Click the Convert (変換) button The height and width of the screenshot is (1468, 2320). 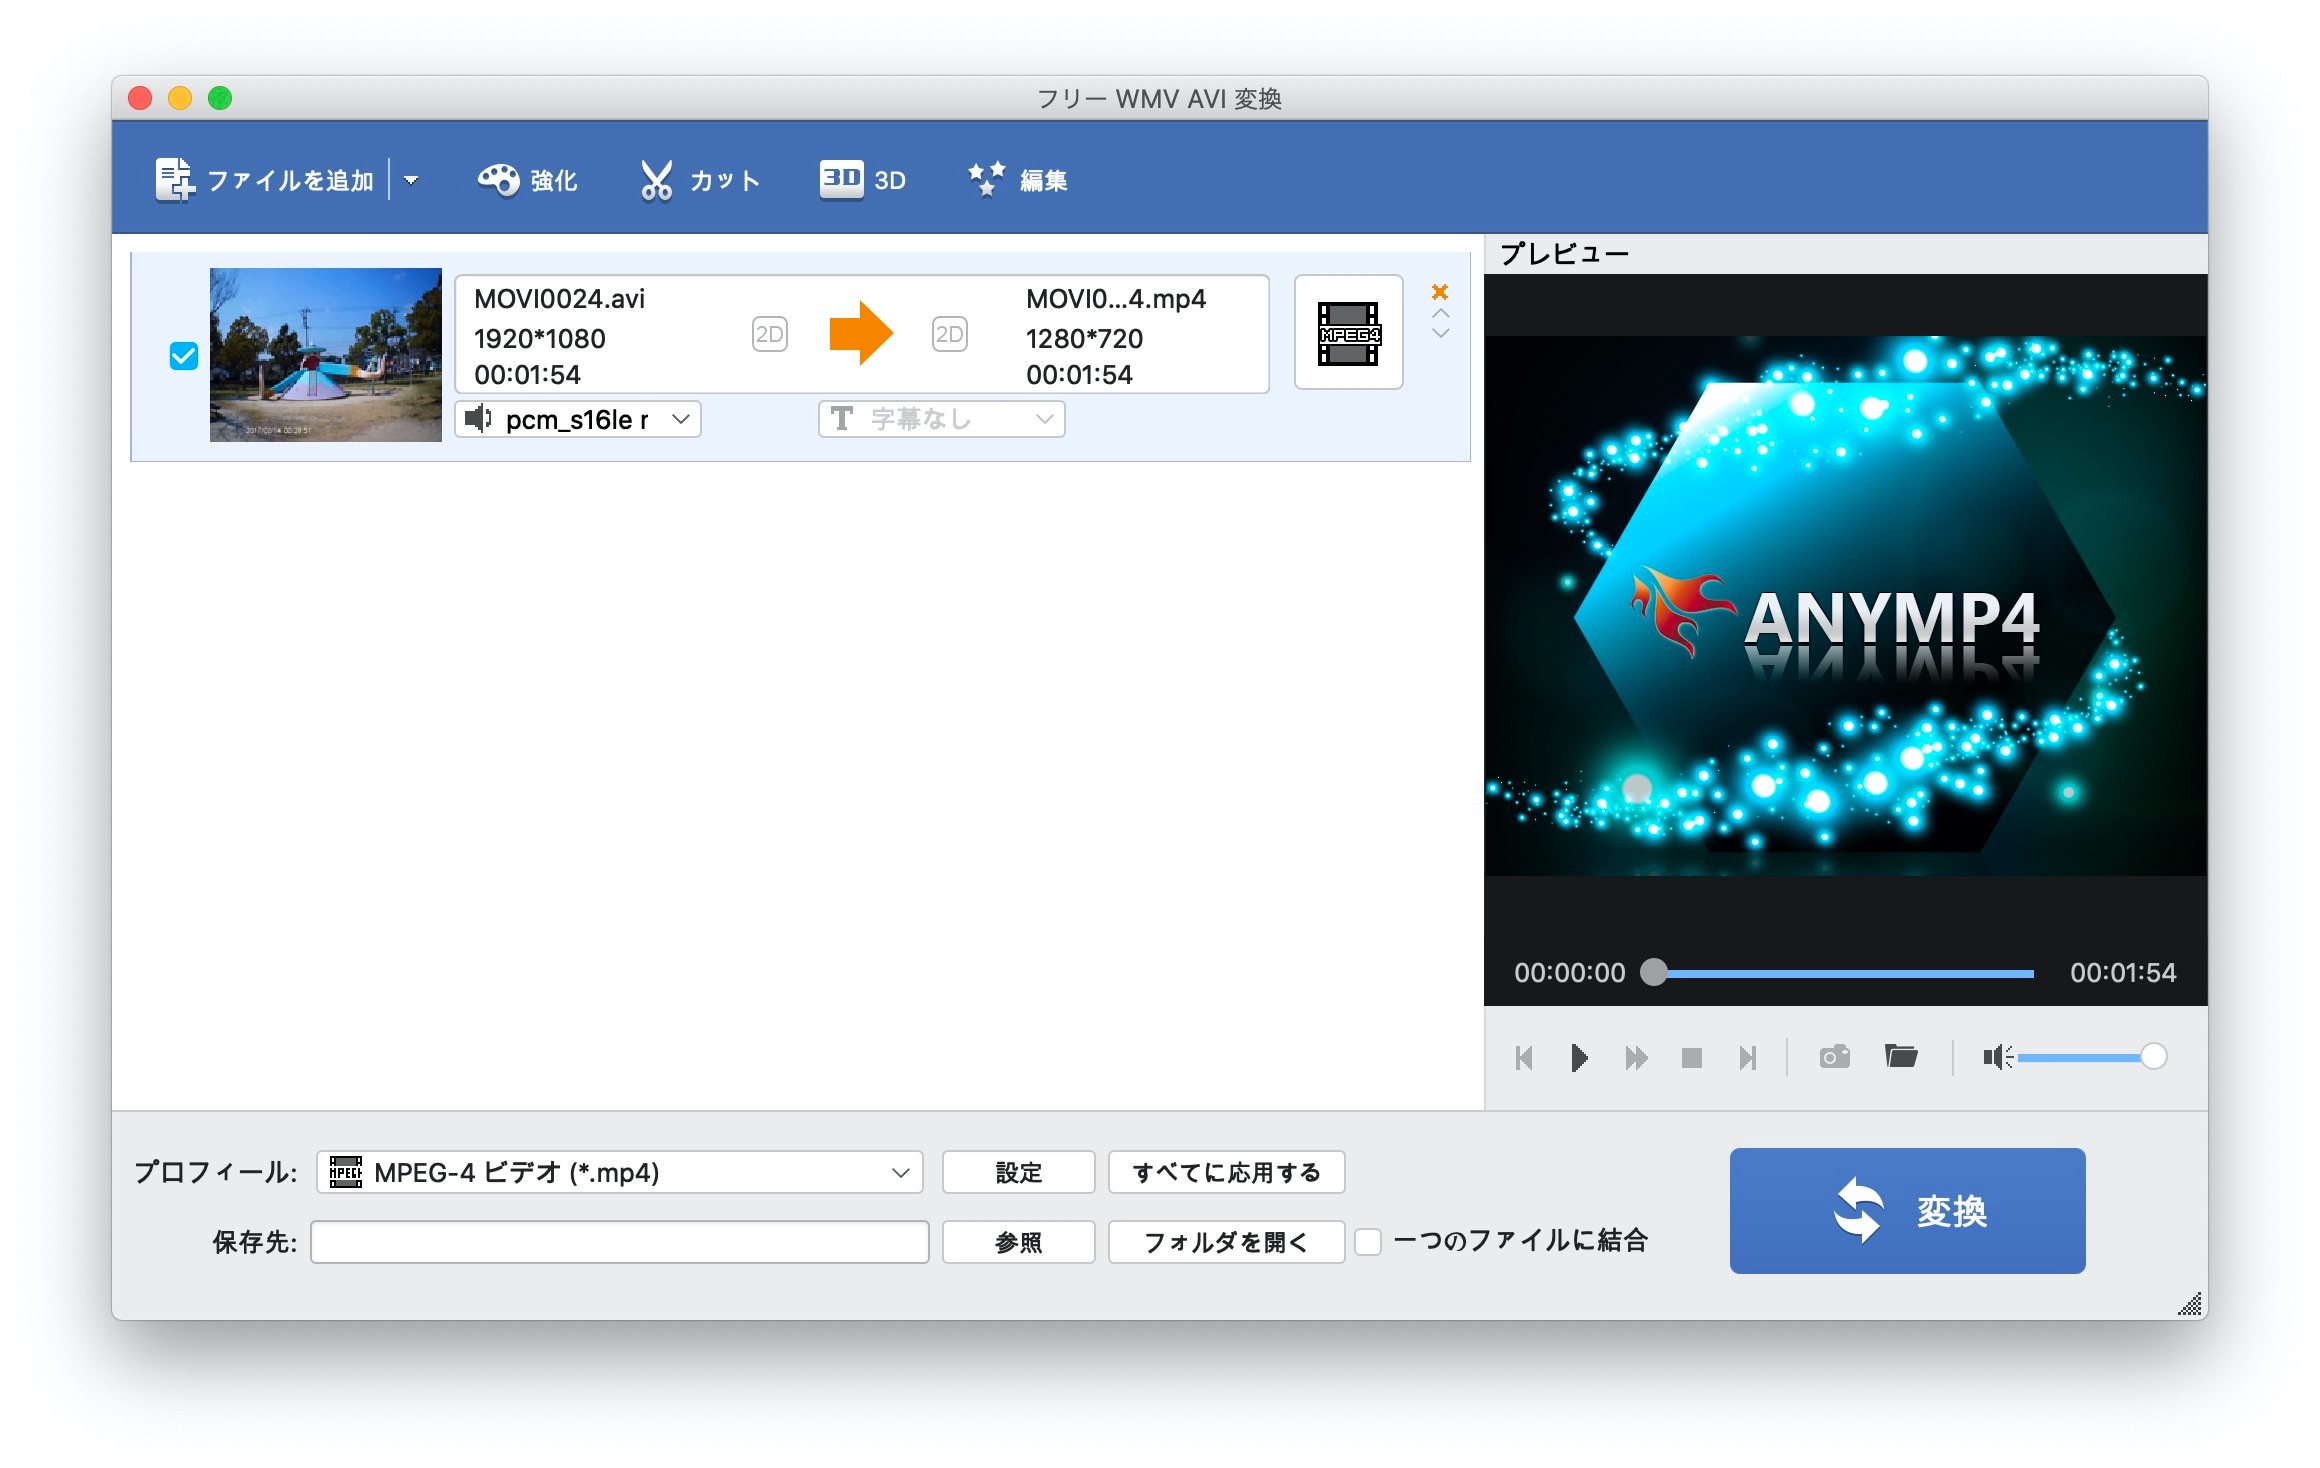(1906, 1210)
